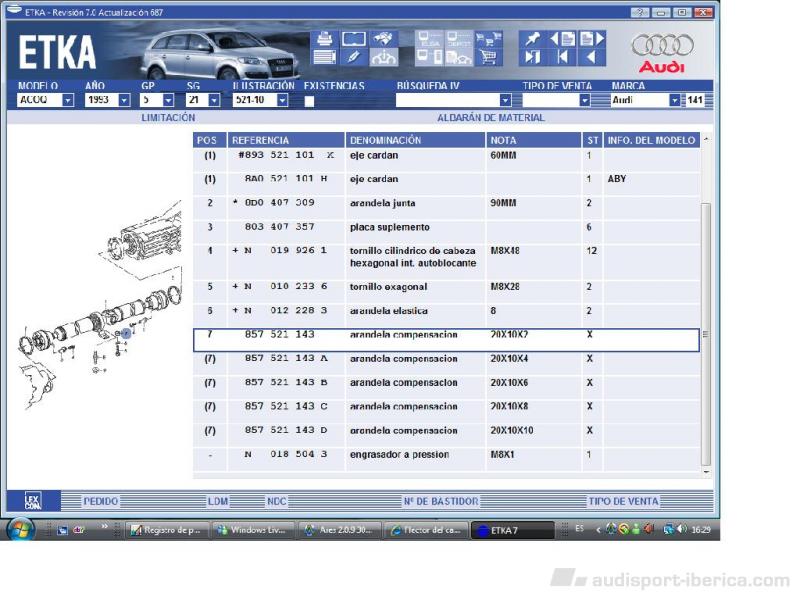Open the Búsqueda IV dropdown
Viewport: 800px width, 600px height.
coord(505,100)
